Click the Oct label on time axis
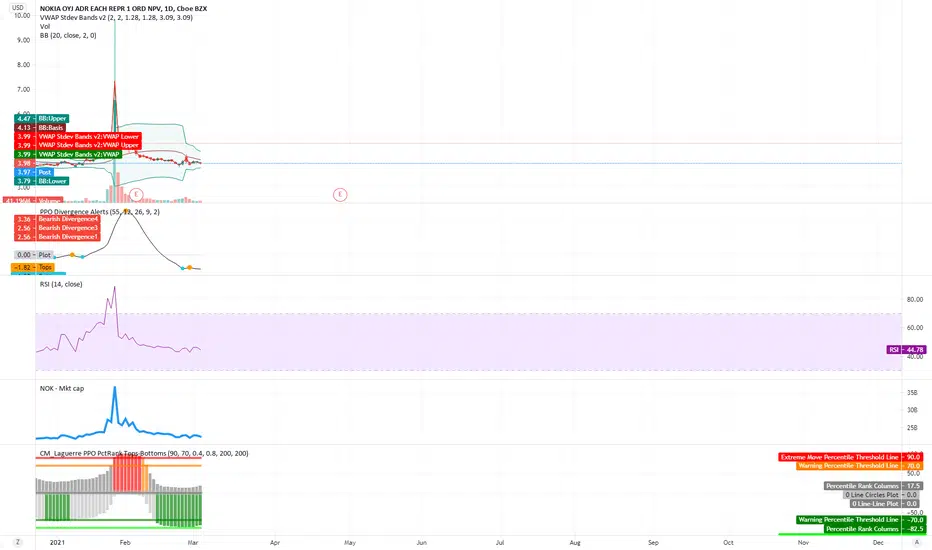This screenshot has width=932, height=550. pyautogui.click(x=728, y=542)
